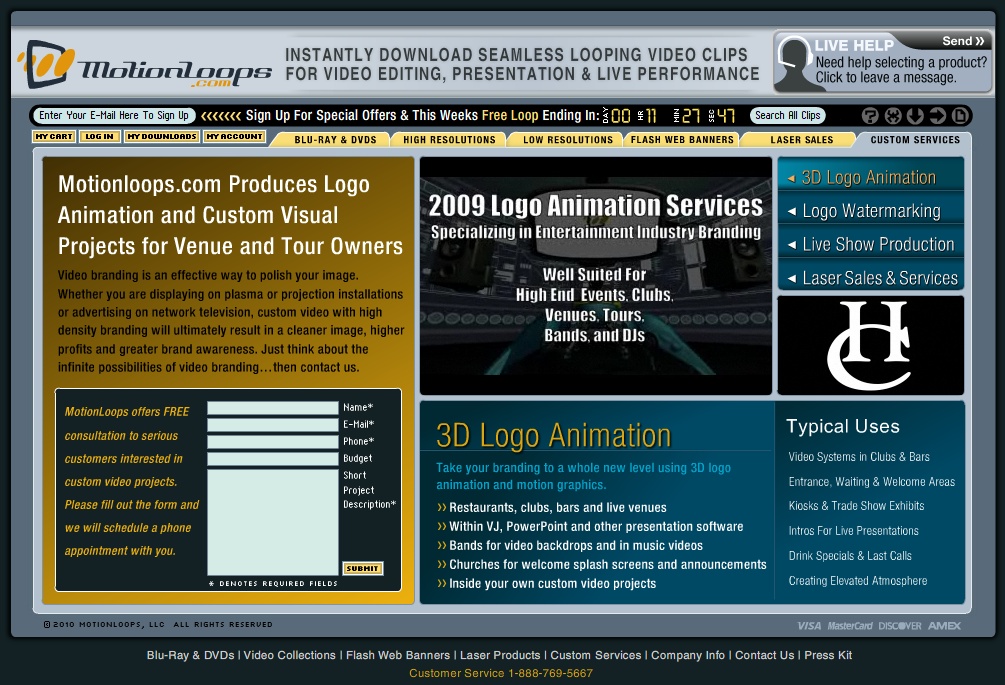Click the Name field in consultation form
This screenshot has height=685, width=1005.
click(272, 408)
